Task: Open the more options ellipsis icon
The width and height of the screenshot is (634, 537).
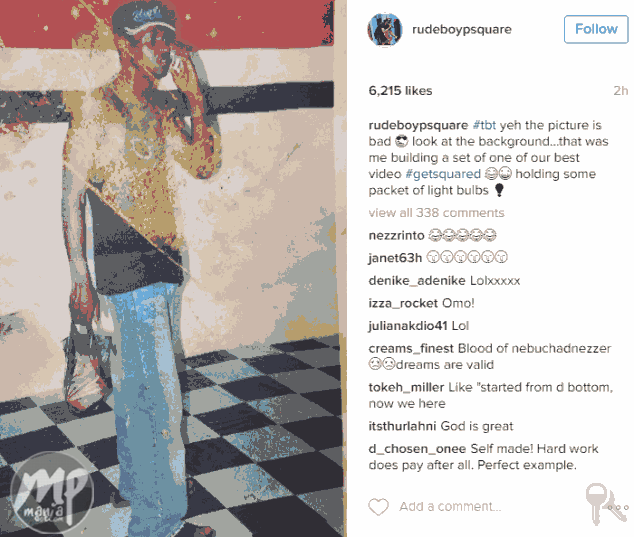Action: point(619,507)
